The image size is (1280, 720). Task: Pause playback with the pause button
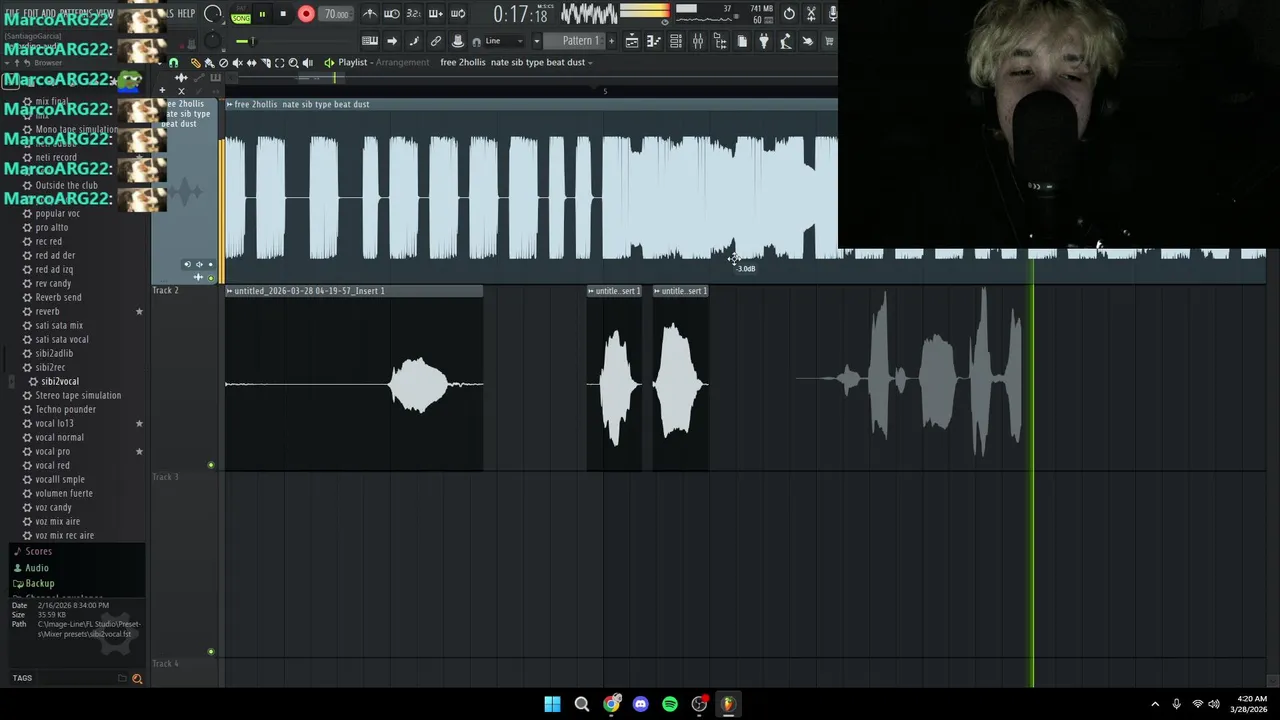(262, 14)
